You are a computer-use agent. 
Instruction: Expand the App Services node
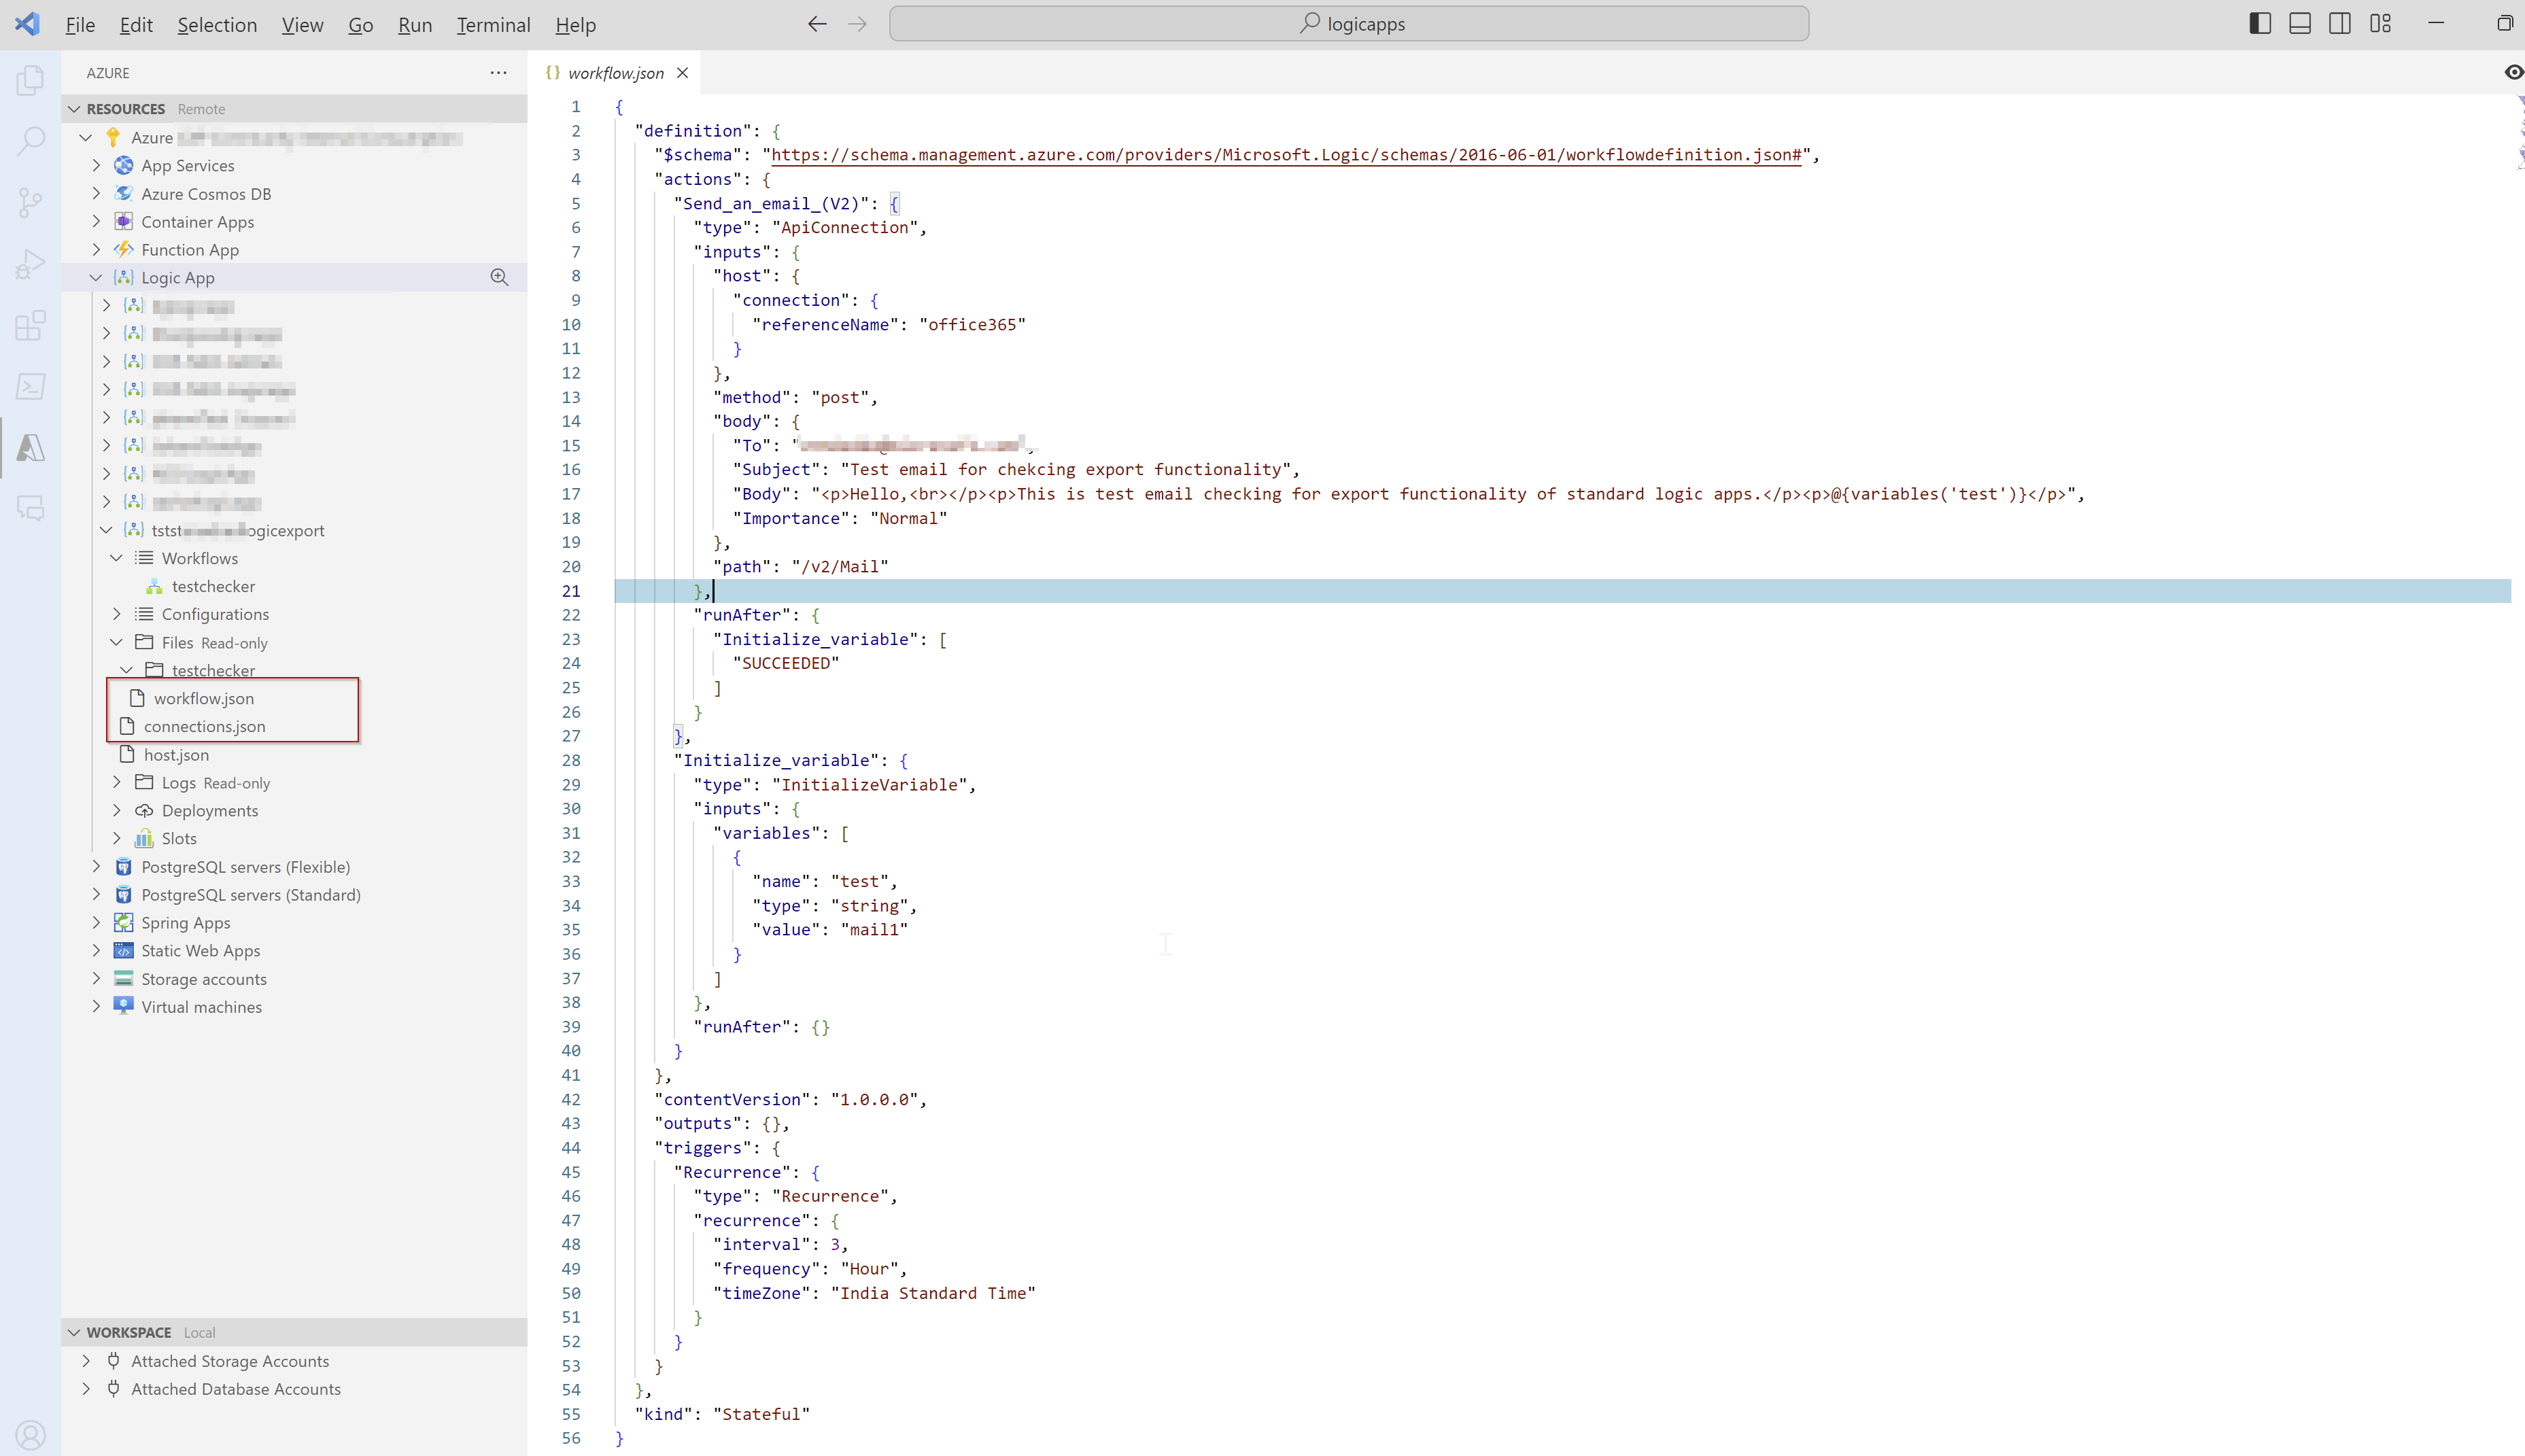[96, 165]
